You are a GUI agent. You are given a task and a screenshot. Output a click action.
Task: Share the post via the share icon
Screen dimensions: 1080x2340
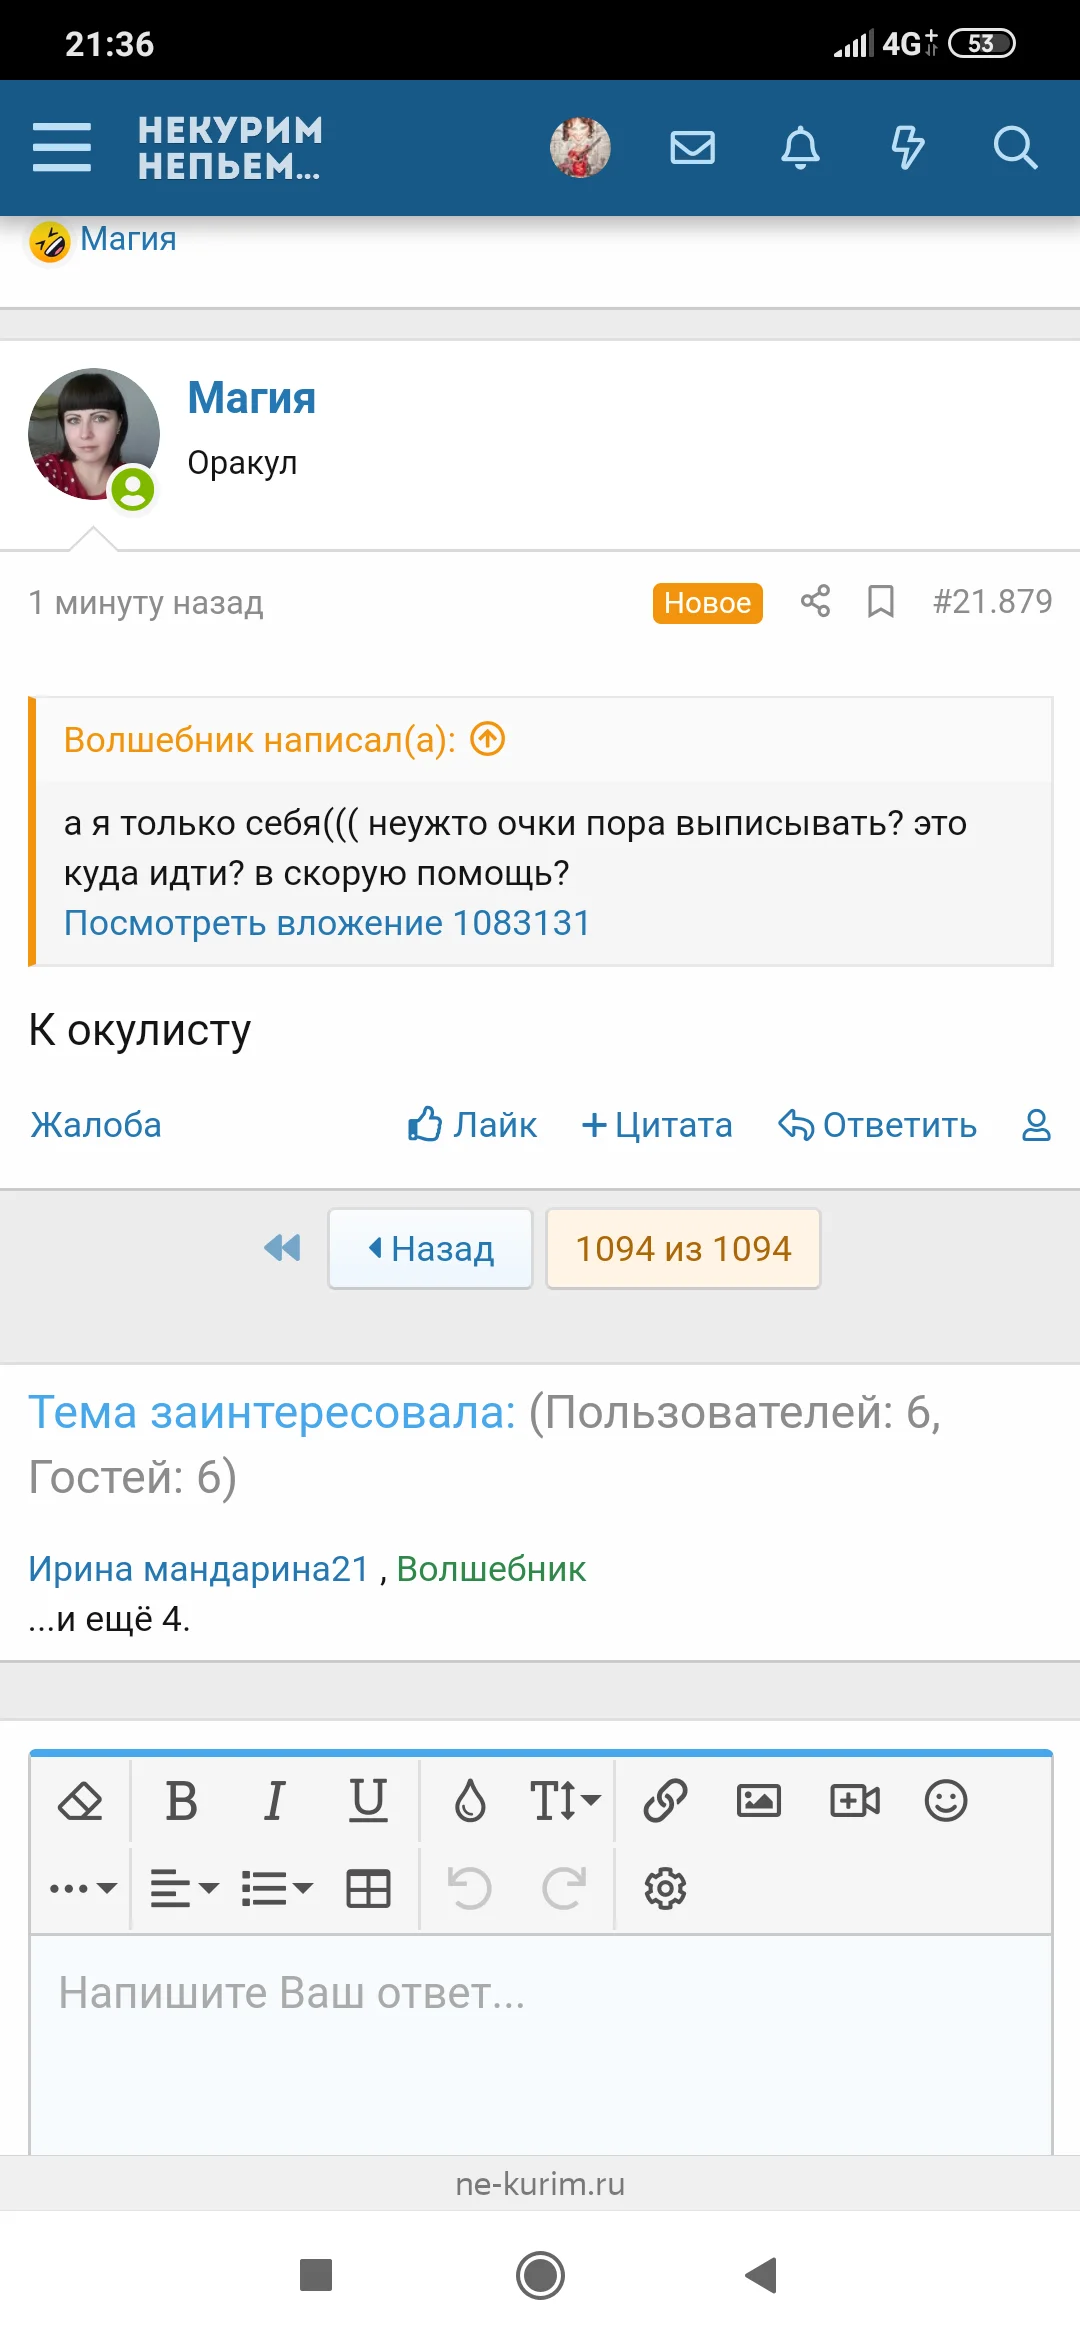[x=813, y=601]
